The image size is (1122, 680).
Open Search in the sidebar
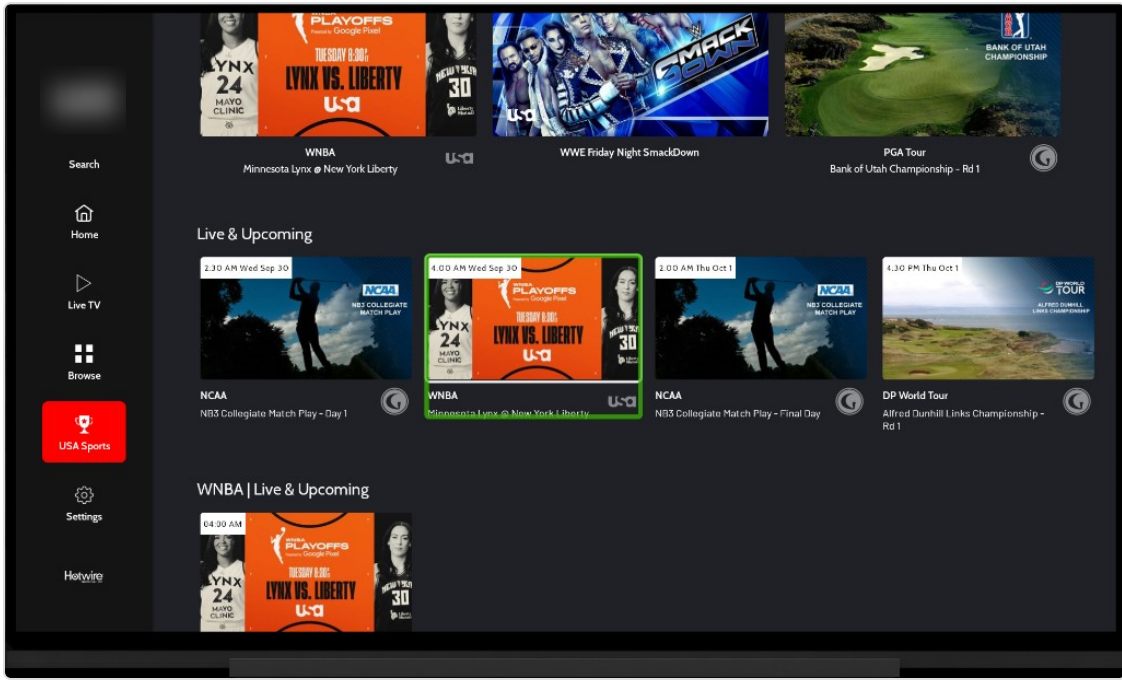(84, 164)
